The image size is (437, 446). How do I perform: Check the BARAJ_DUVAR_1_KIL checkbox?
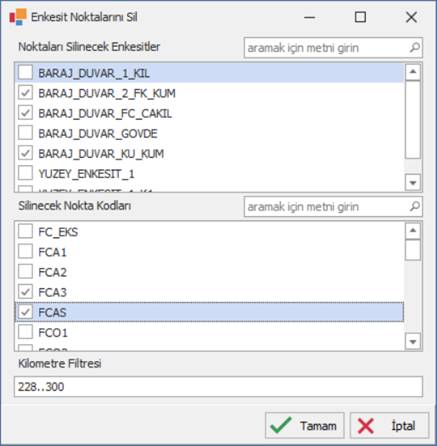(x=25, y=72)
